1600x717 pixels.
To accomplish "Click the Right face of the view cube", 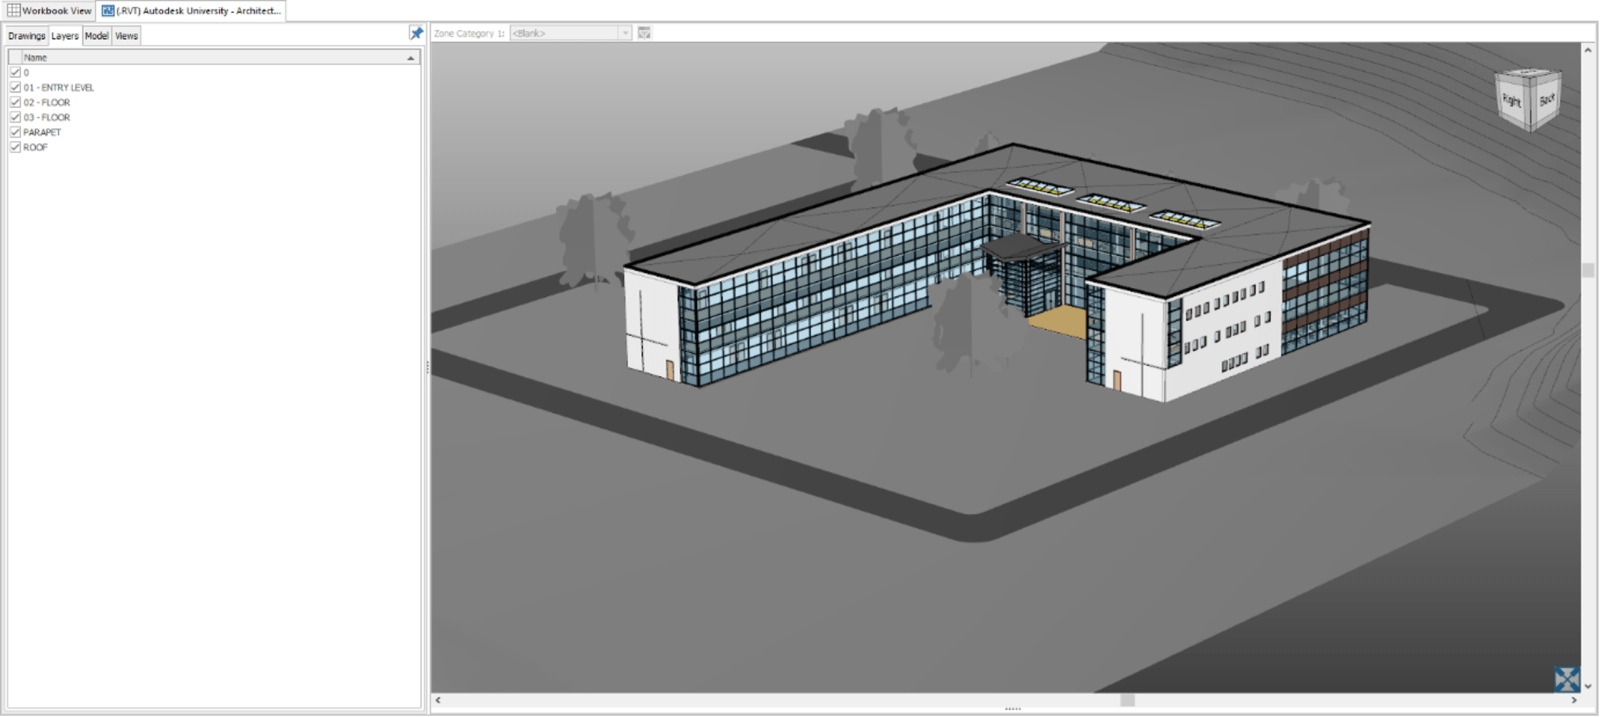I will pos(1511,102).
